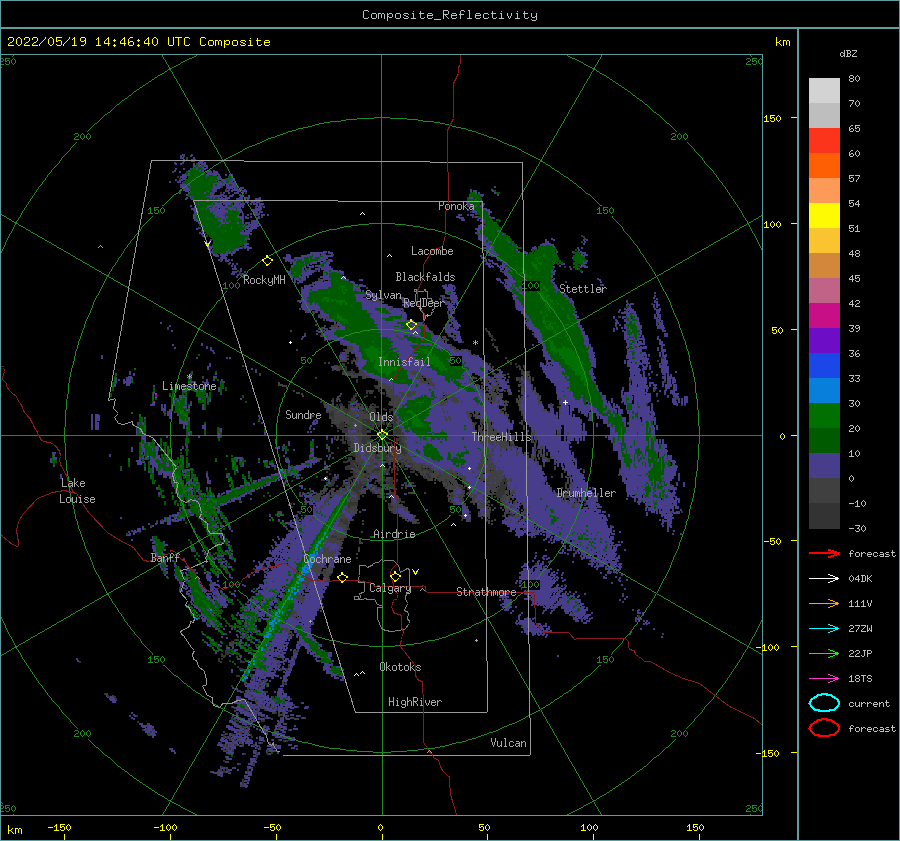Click the Limestone label
900x841 pixels.
coord(189,386)
